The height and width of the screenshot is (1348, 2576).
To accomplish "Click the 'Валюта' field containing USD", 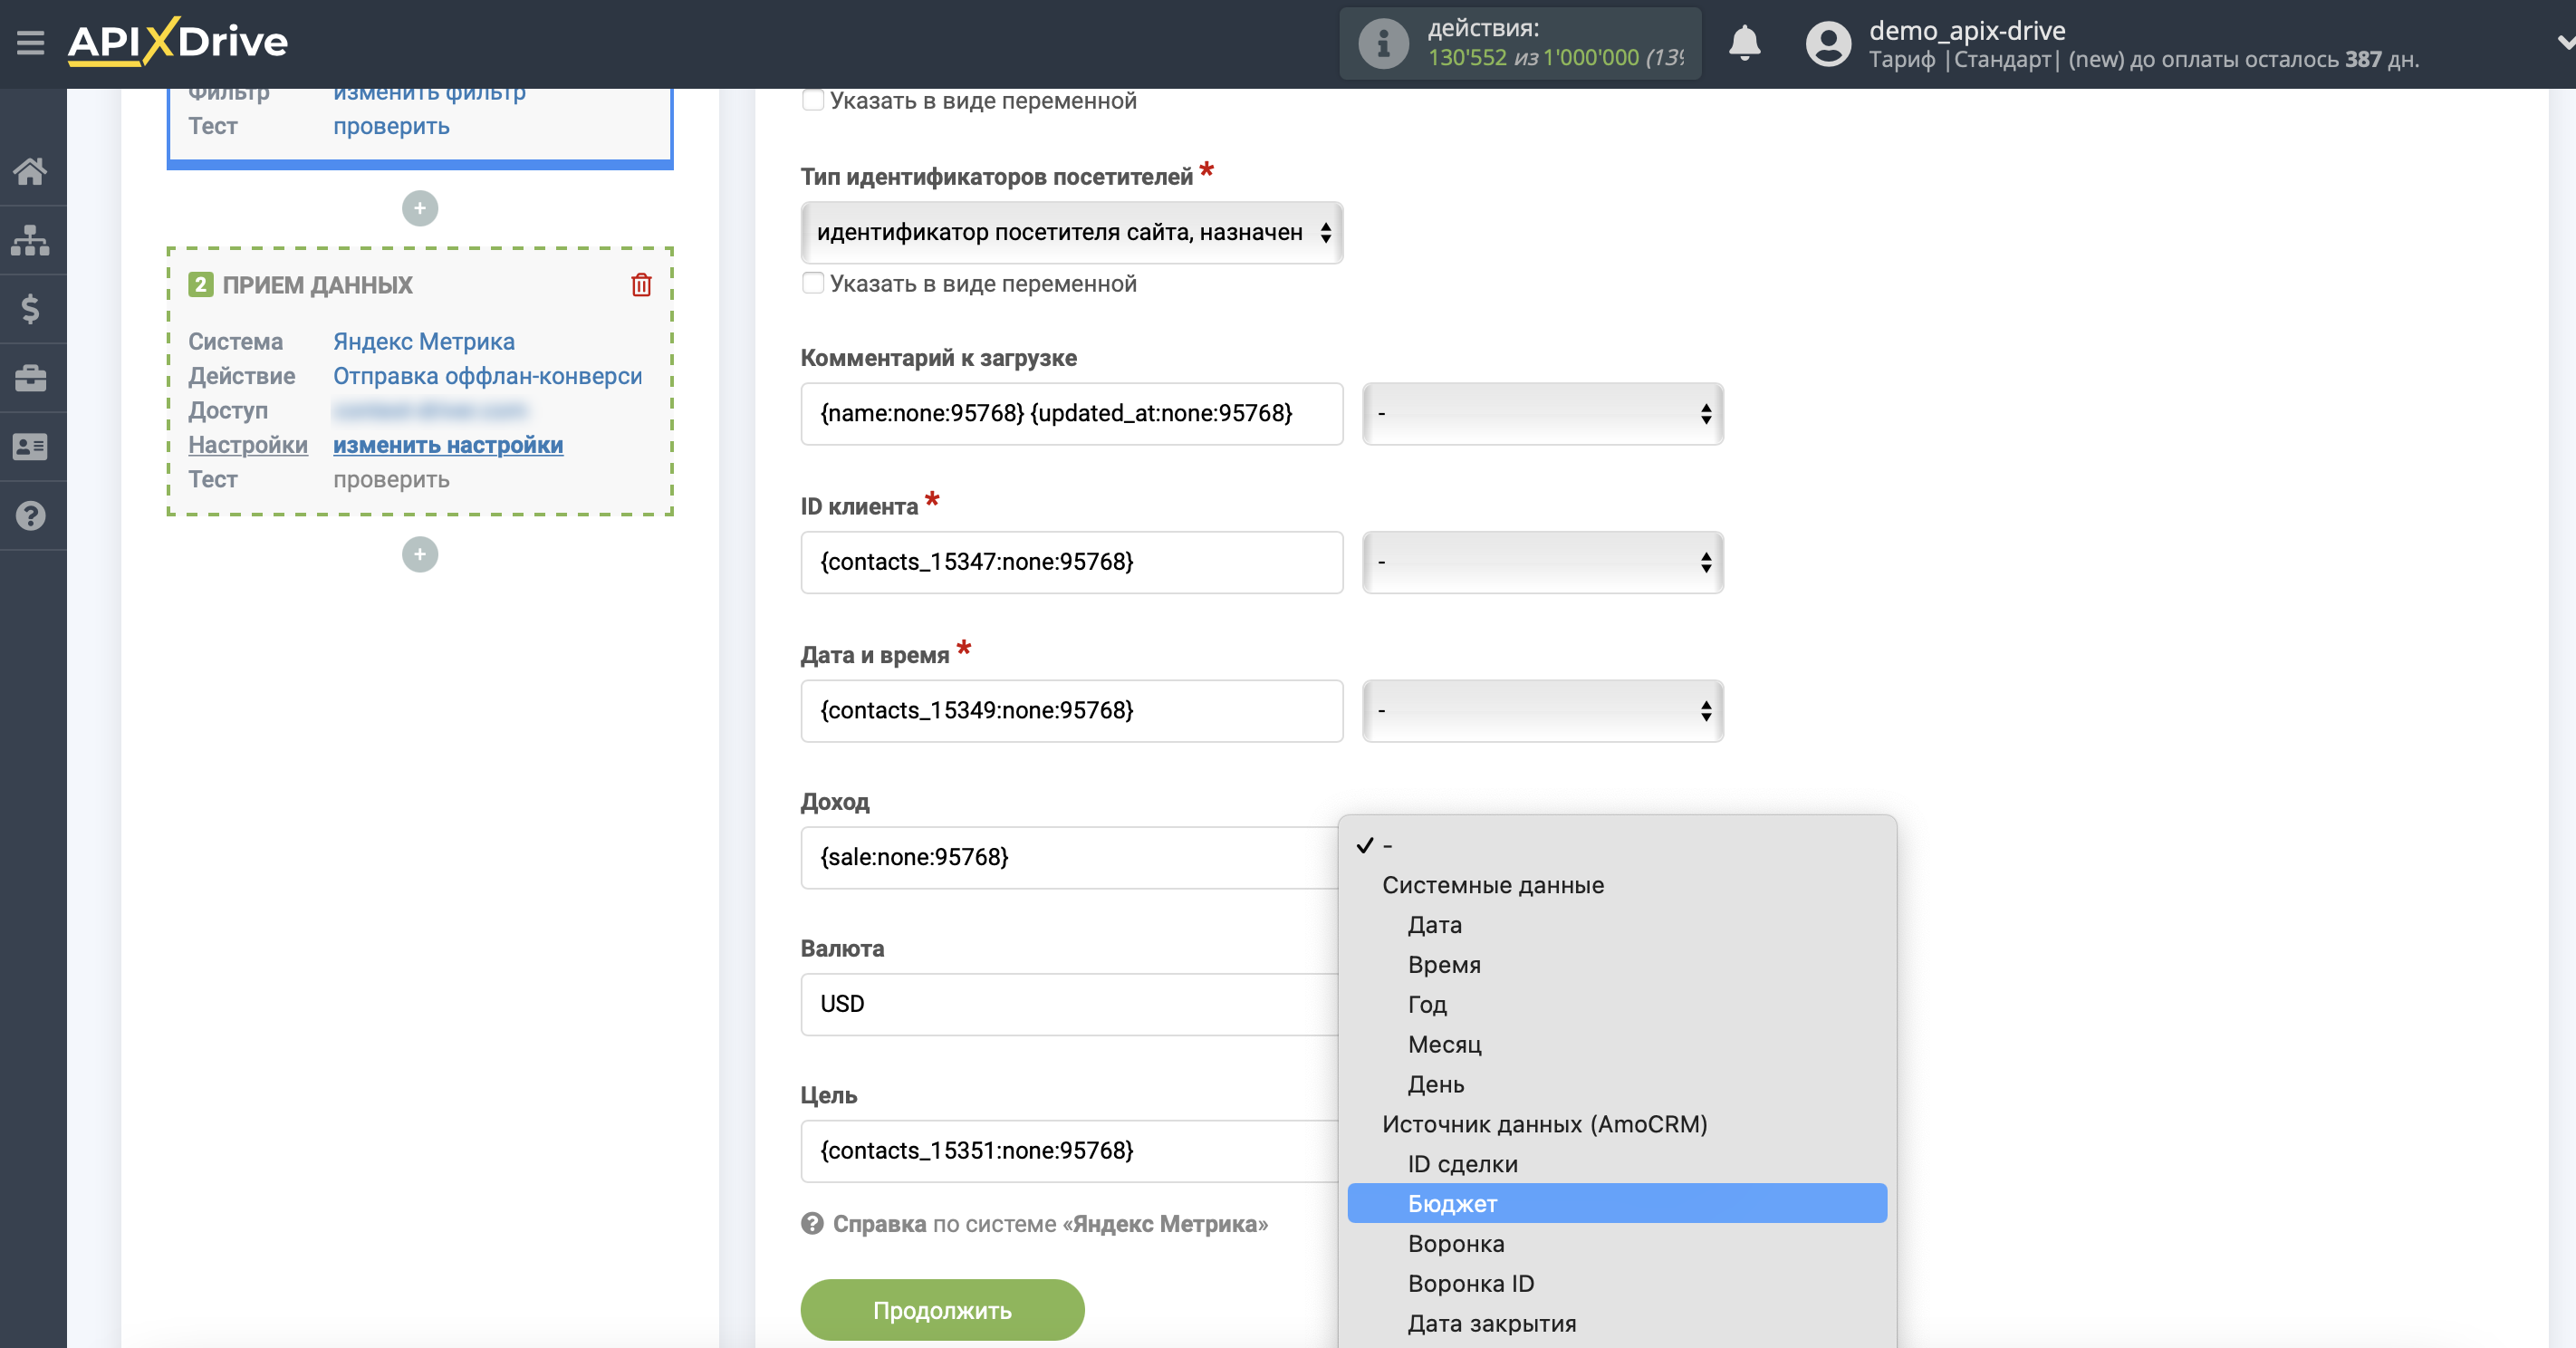I will point(1069,1004).
